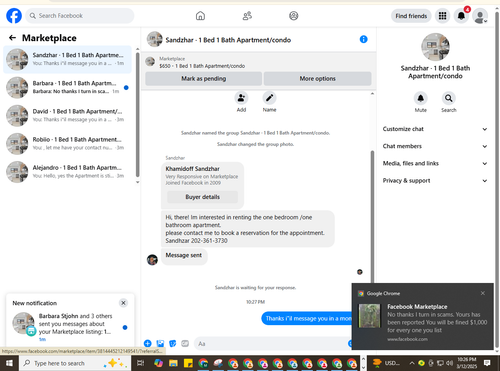Open the Friends icon in top navigation
500x371 pixels.
coord(247,16)
